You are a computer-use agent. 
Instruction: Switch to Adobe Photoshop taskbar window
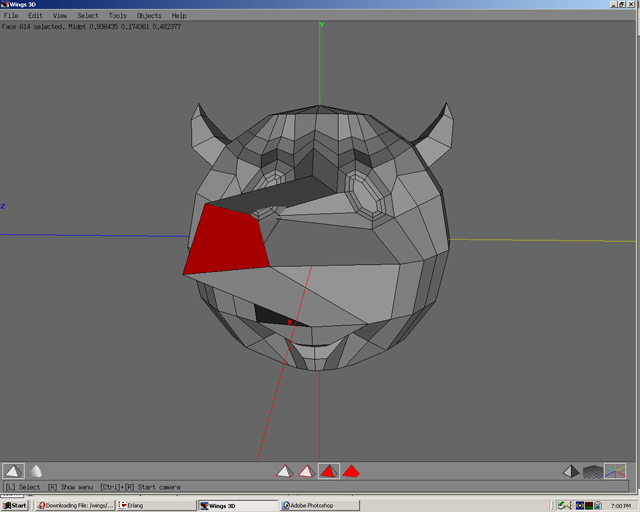pyautogui.click(x=320, y=505)
